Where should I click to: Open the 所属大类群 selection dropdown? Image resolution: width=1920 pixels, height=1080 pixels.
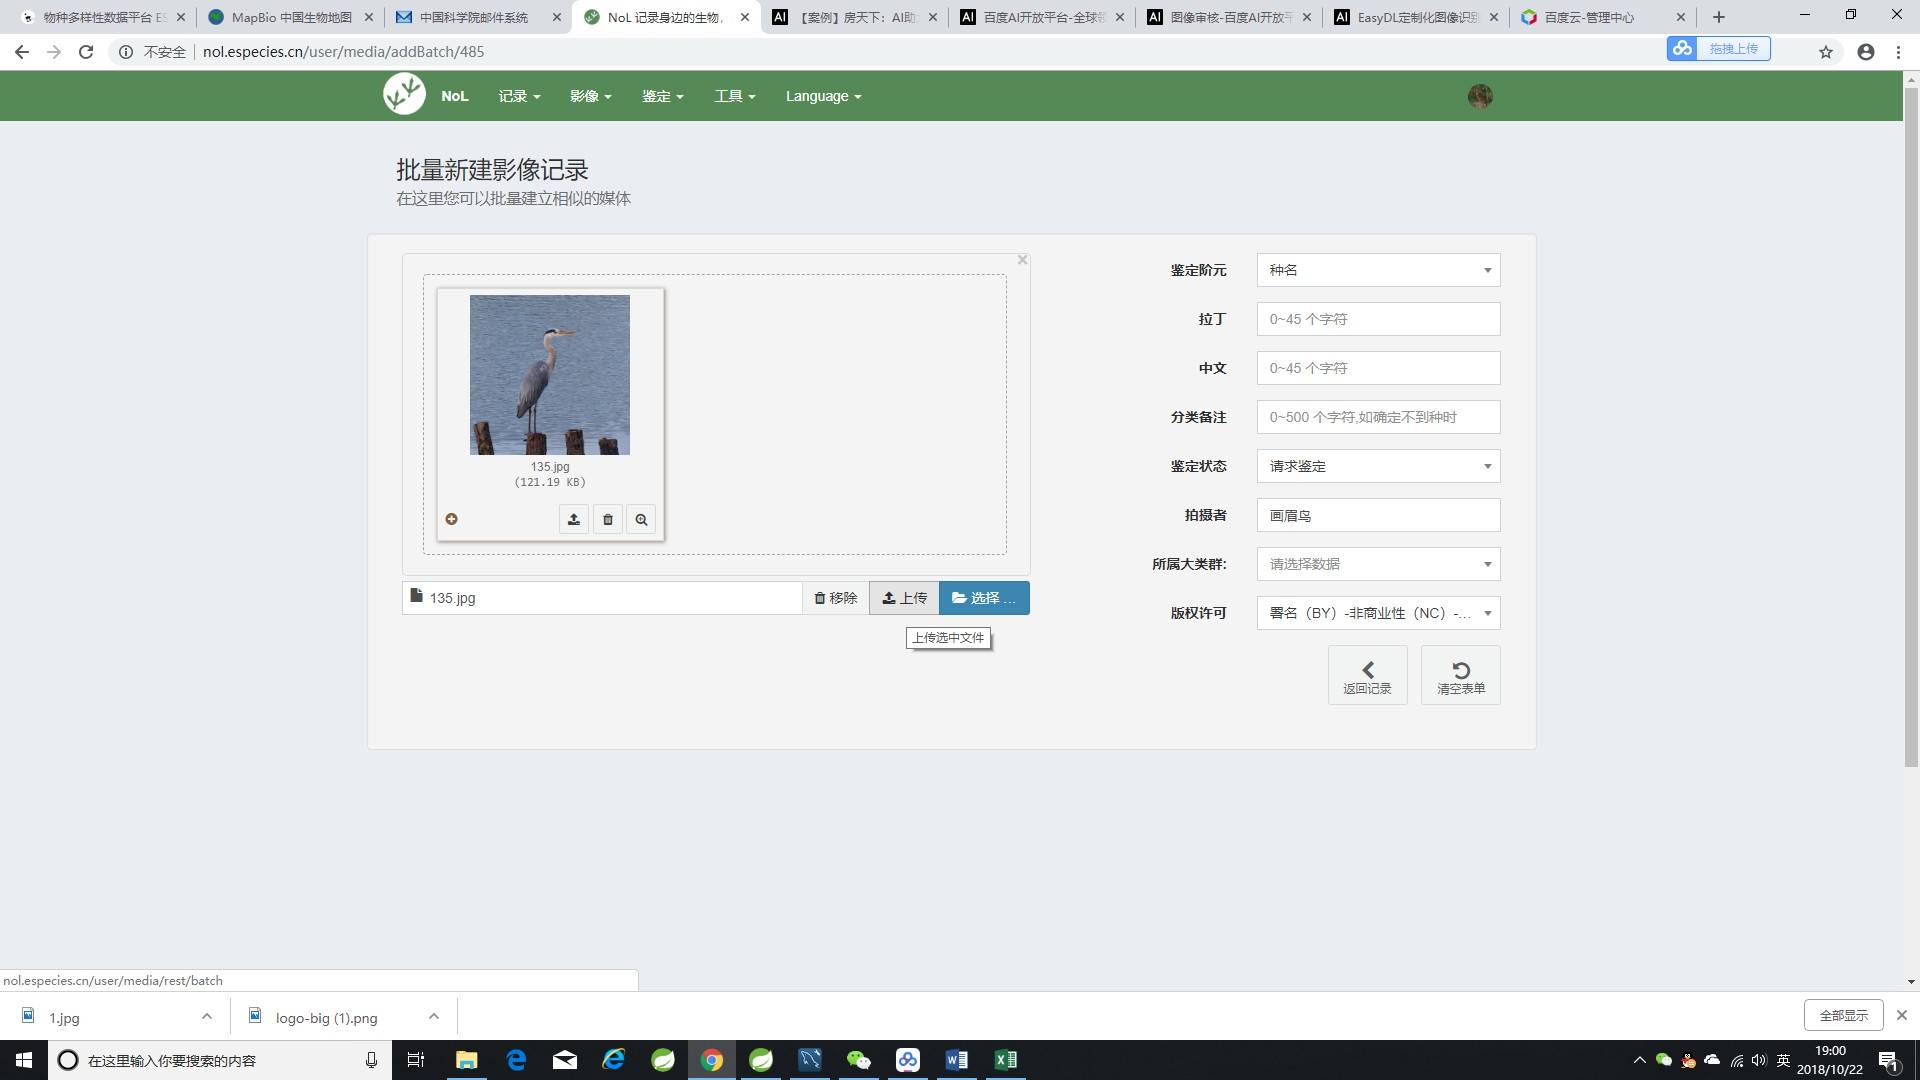(1378, 564)
